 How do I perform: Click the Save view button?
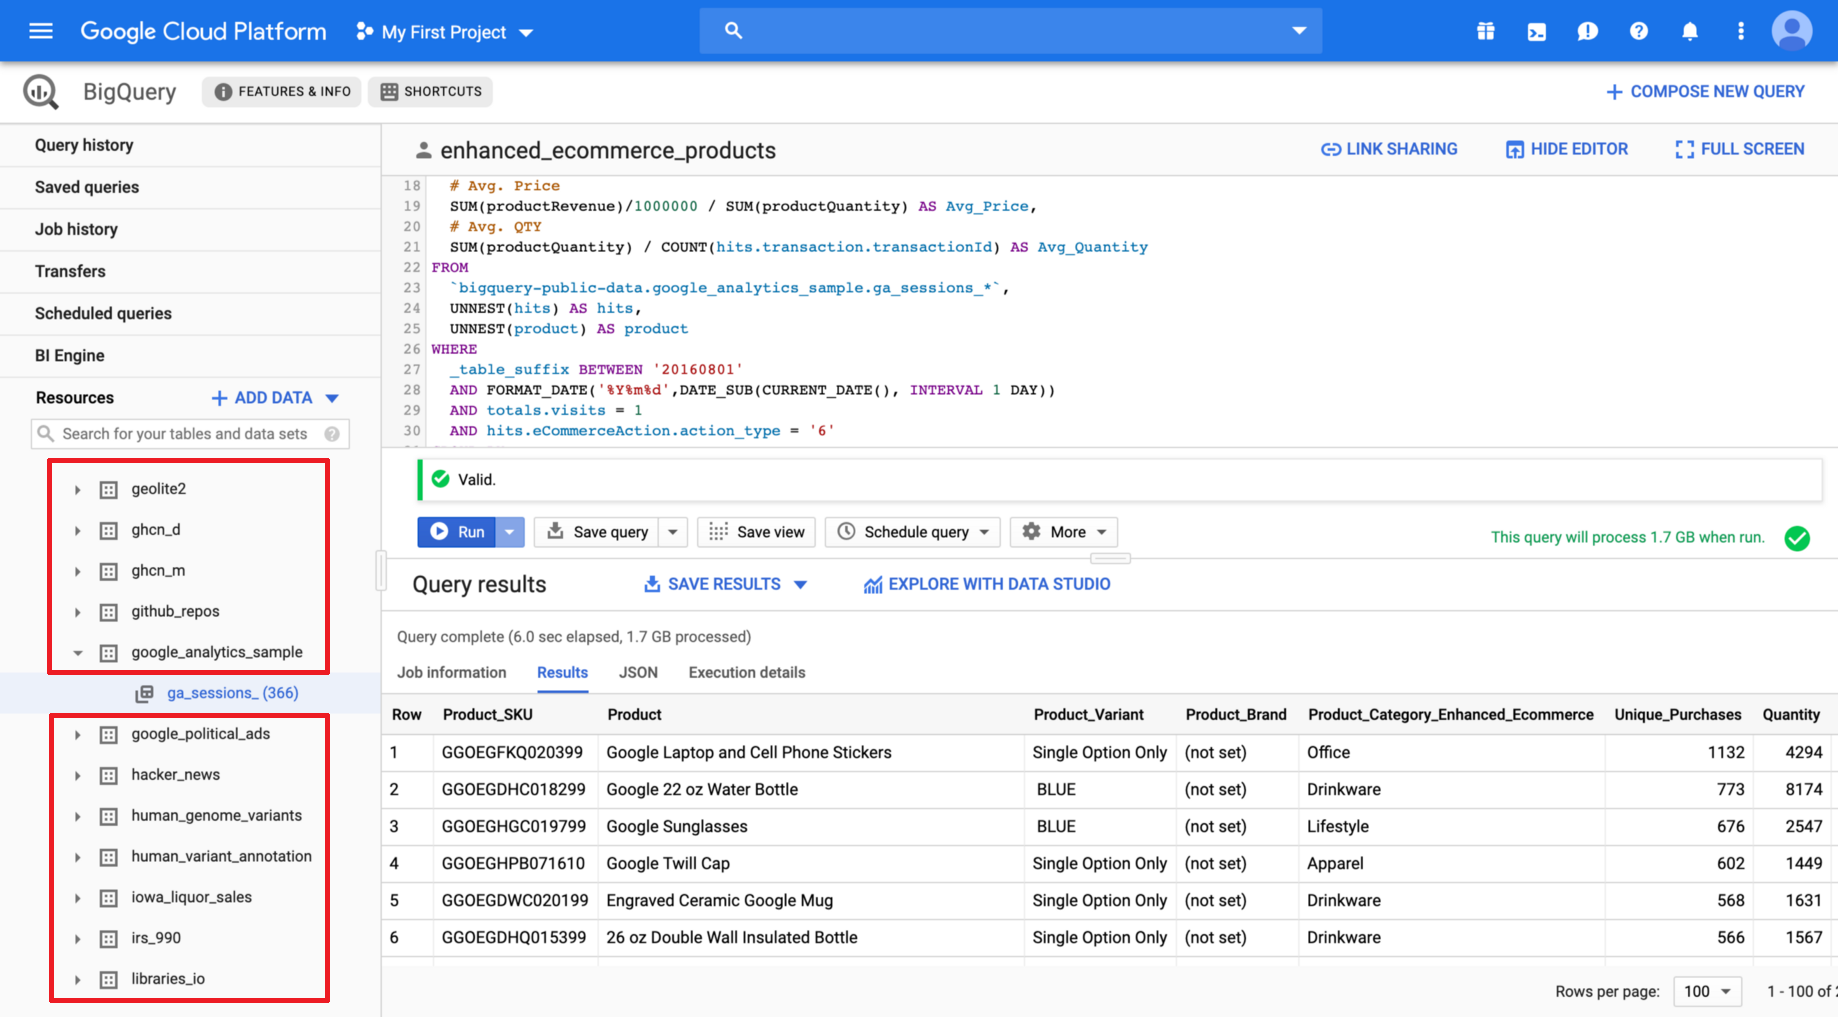pyautogui.click(x=757, y=532)
